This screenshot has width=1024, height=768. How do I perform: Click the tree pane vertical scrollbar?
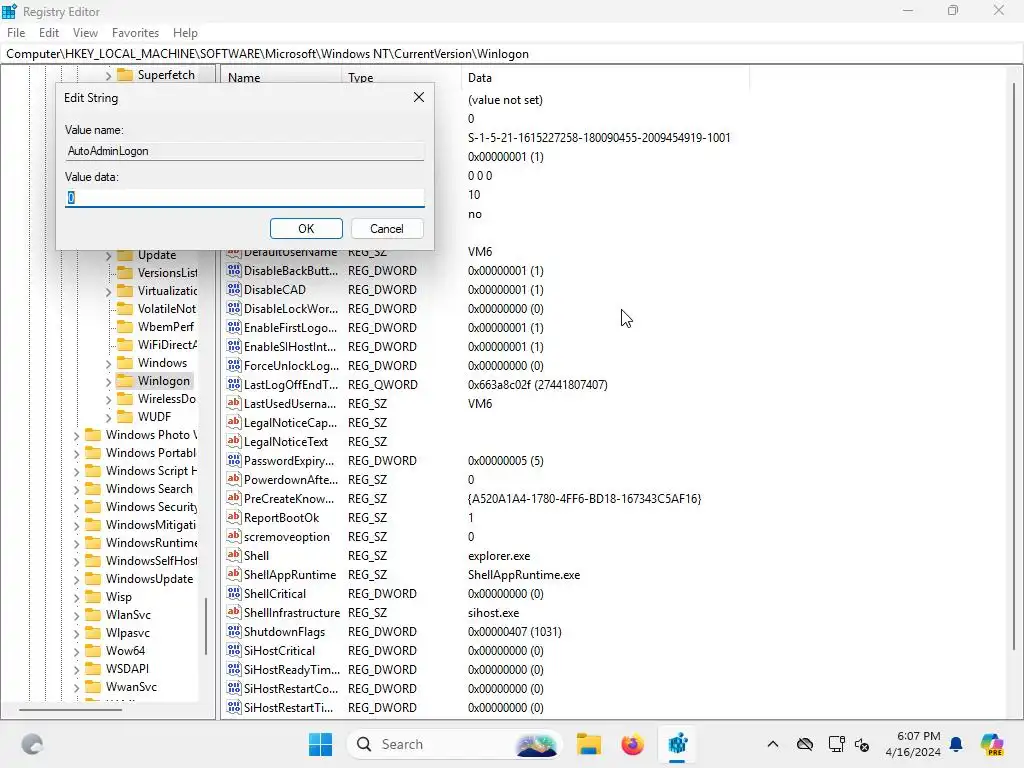coord(207,626)
